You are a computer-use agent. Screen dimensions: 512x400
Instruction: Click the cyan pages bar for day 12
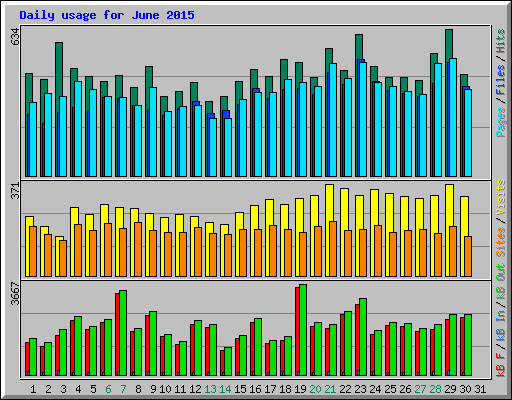(x=198, y=141)
